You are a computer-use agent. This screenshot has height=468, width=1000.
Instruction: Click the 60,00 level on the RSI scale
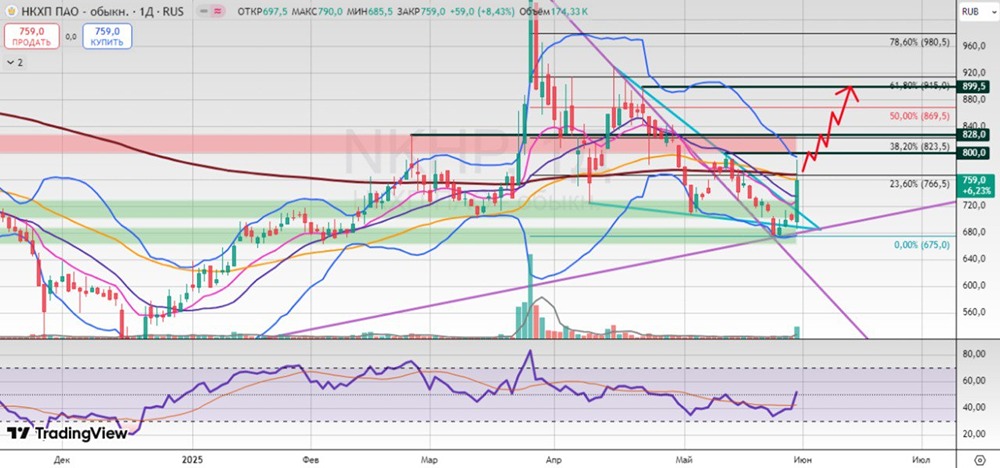(976, 381)
